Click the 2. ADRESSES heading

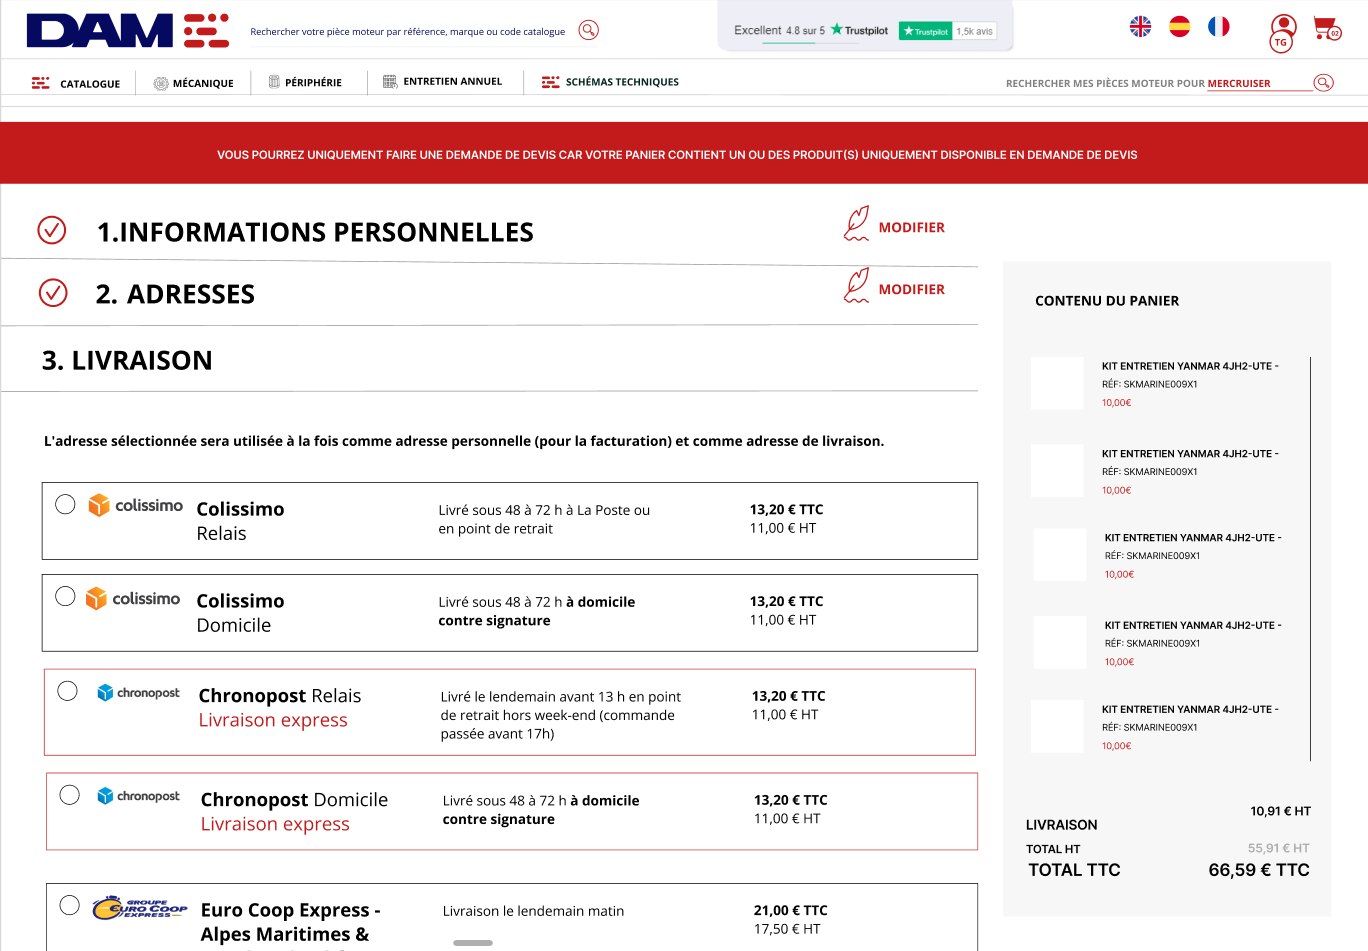[175, 294]
